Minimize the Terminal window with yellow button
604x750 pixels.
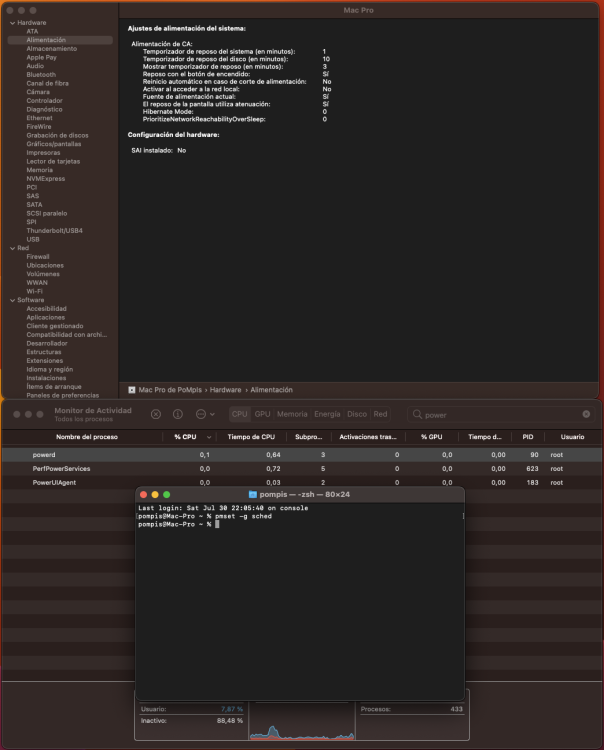click(155, 495)
